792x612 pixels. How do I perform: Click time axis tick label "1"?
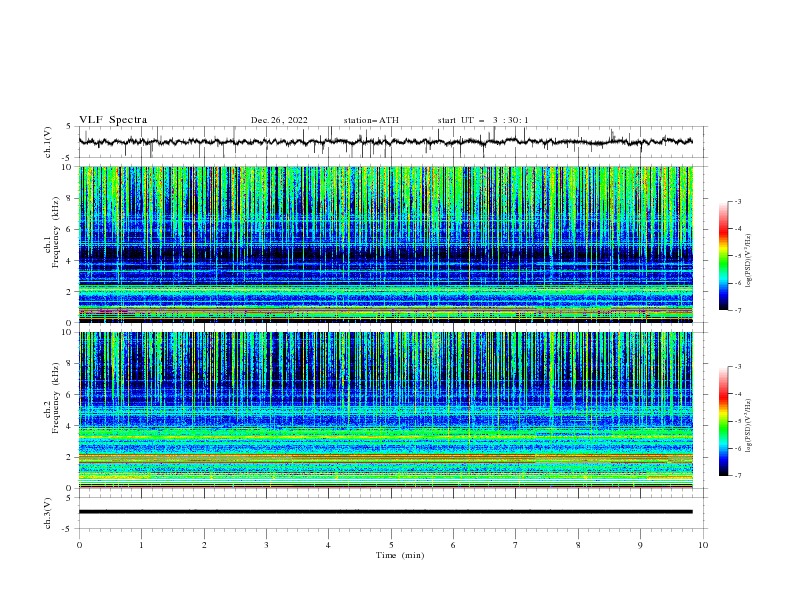(141, 545)
